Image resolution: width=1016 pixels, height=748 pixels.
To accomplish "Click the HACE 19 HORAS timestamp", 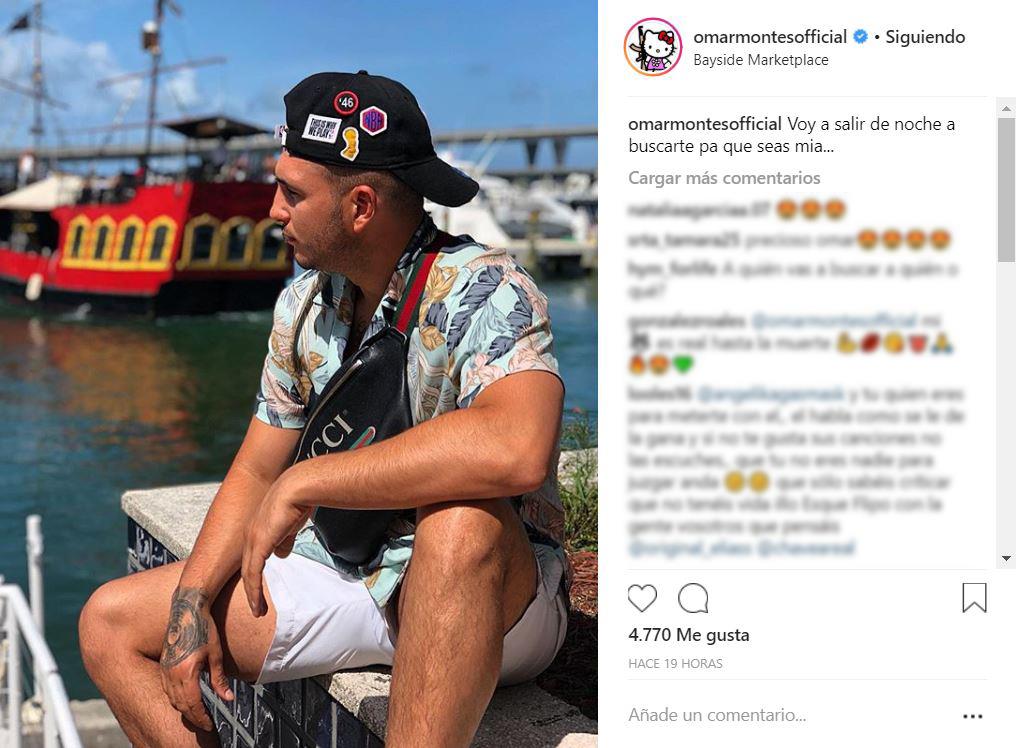I will coord(675,664).
